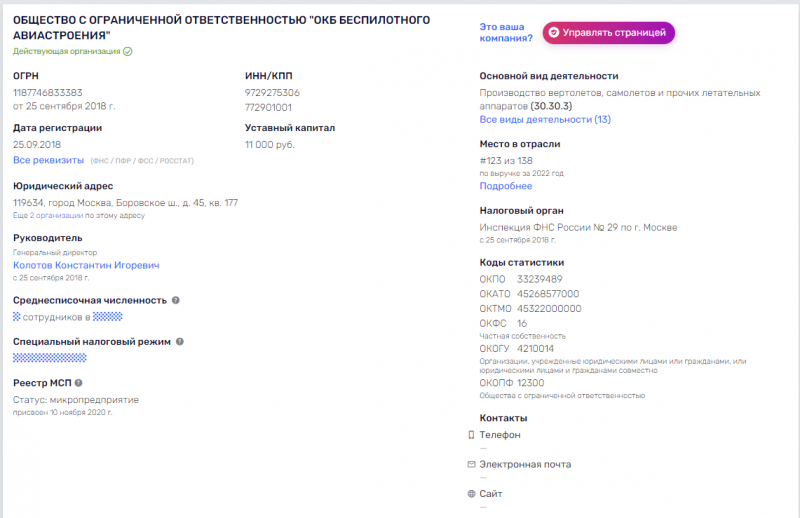Open the 2 организации link at this address
Screen dimensions: 800x518
click(x=56, y=215)
